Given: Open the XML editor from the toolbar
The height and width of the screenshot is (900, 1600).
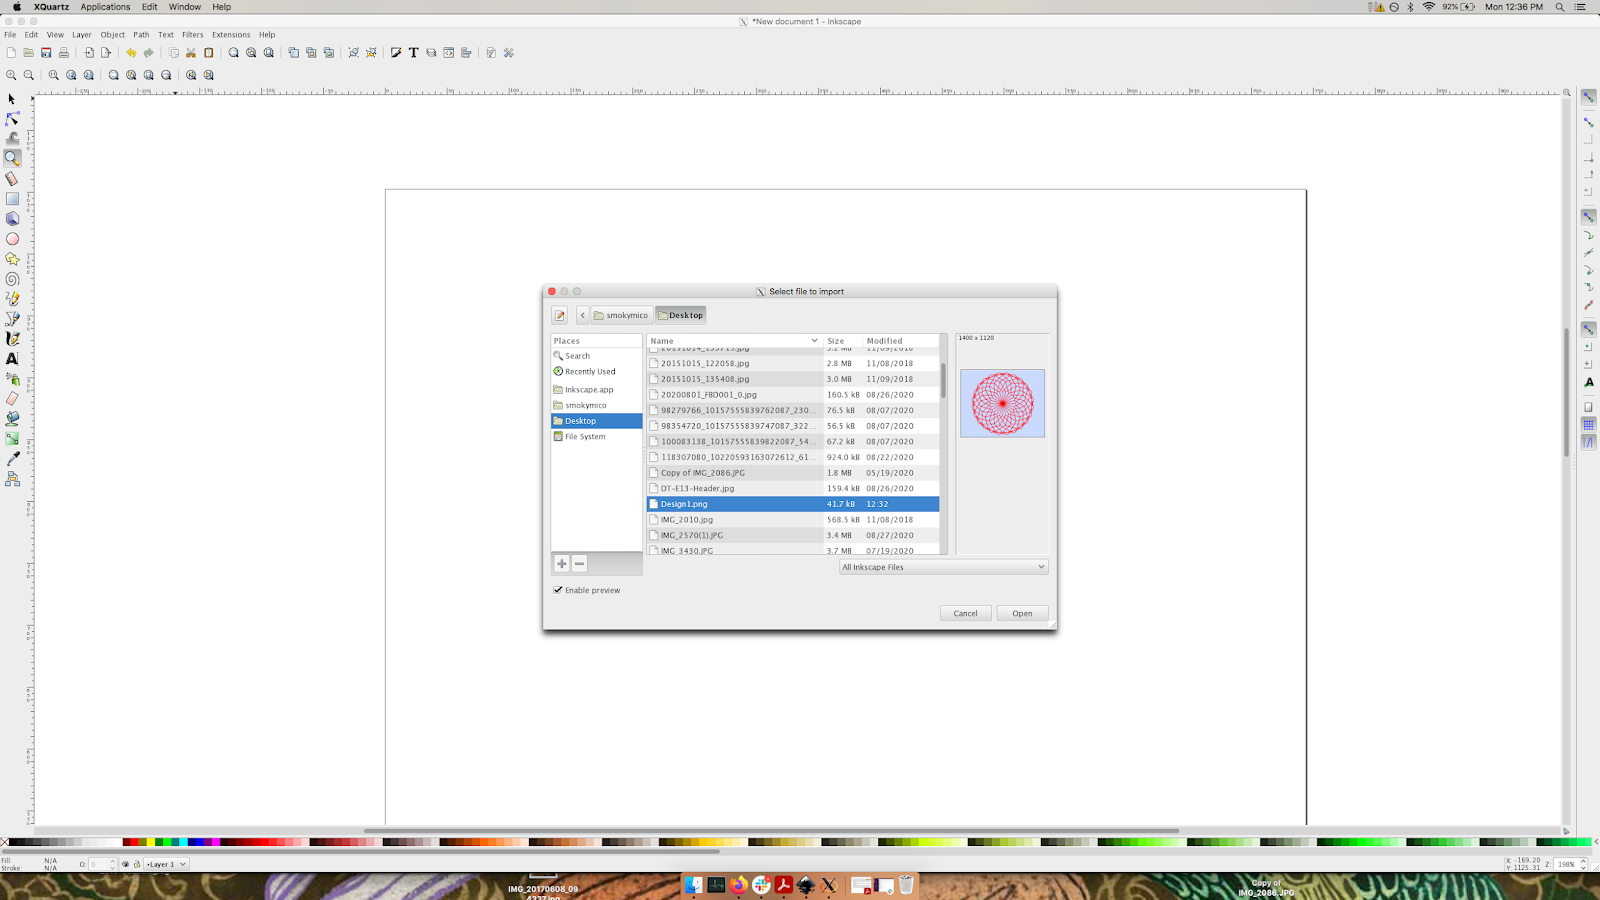Looking at the screenshot, I should click(449, 52).
